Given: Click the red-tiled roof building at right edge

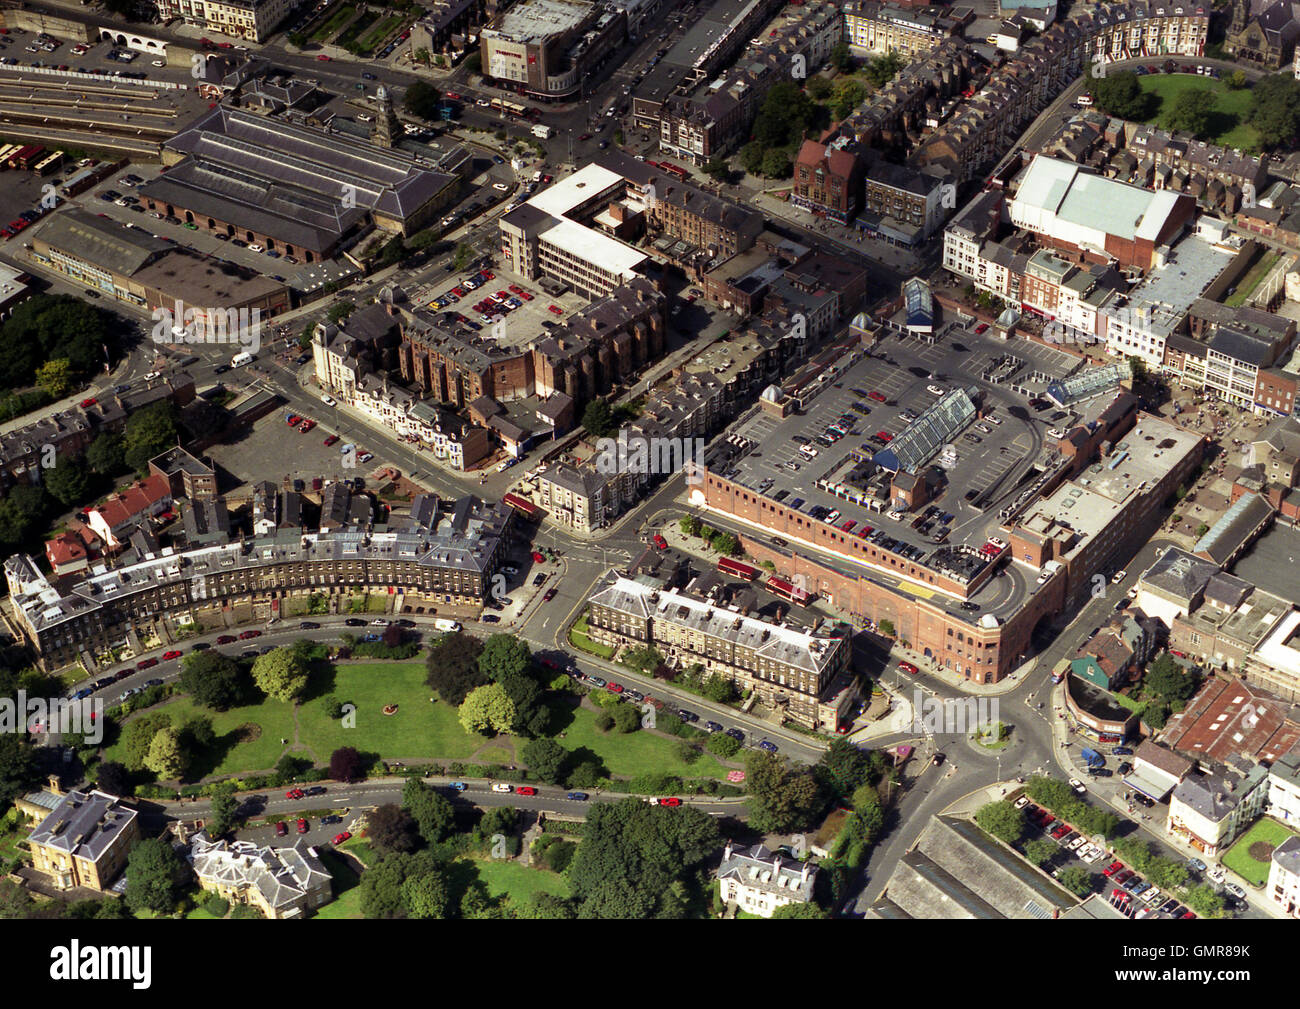Looking at the screenshot, I should point(1233,720).
